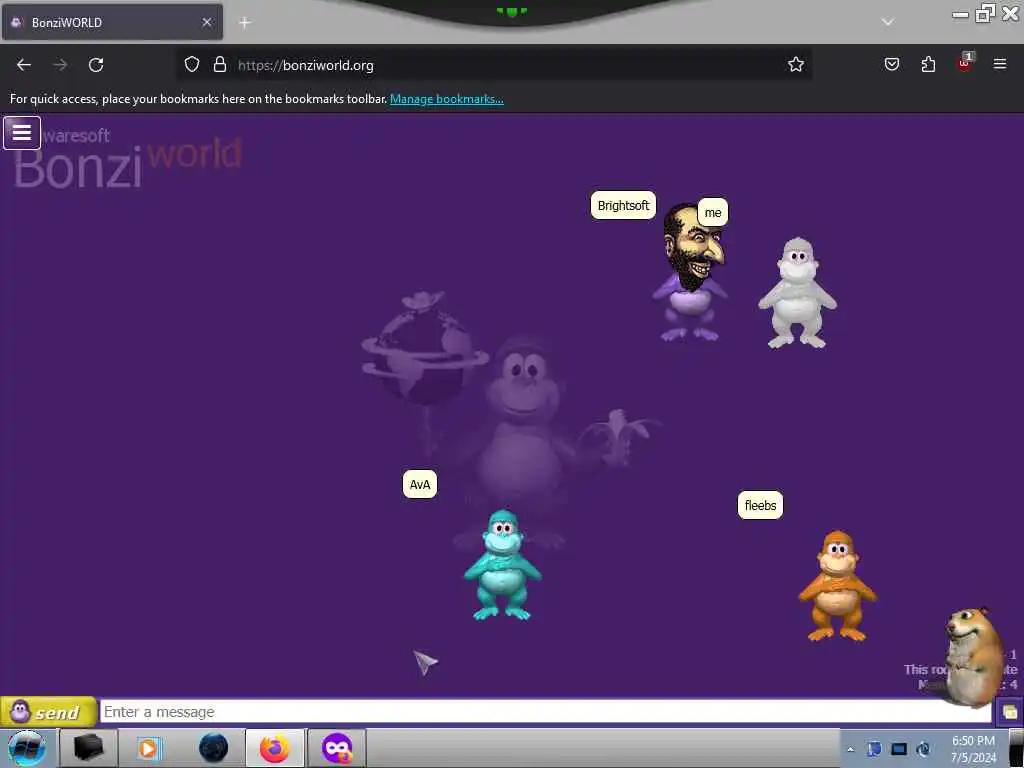Screen dimensions: 1024x768
Task: Minimize the Firefox window
Action: [960, 14]
